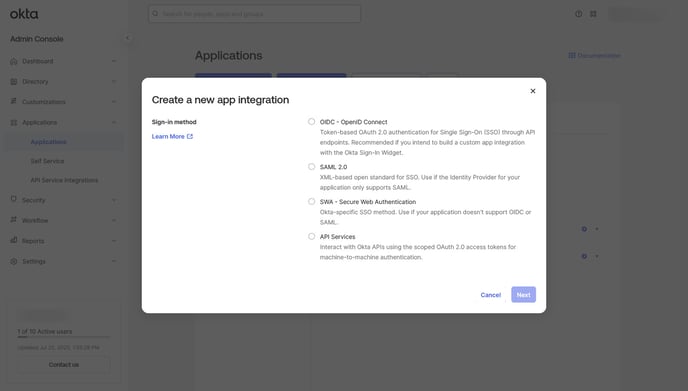
Task: Click the Security shield icon
Action: click(x=14, y=199)
